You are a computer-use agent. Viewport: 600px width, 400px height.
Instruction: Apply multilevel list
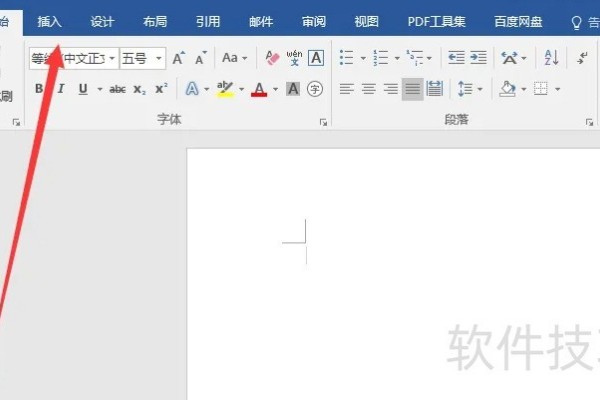415,58
